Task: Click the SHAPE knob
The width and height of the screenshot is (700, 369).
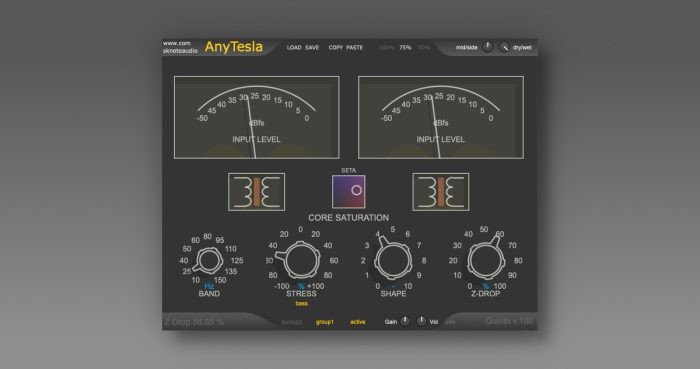Action: 393,261
